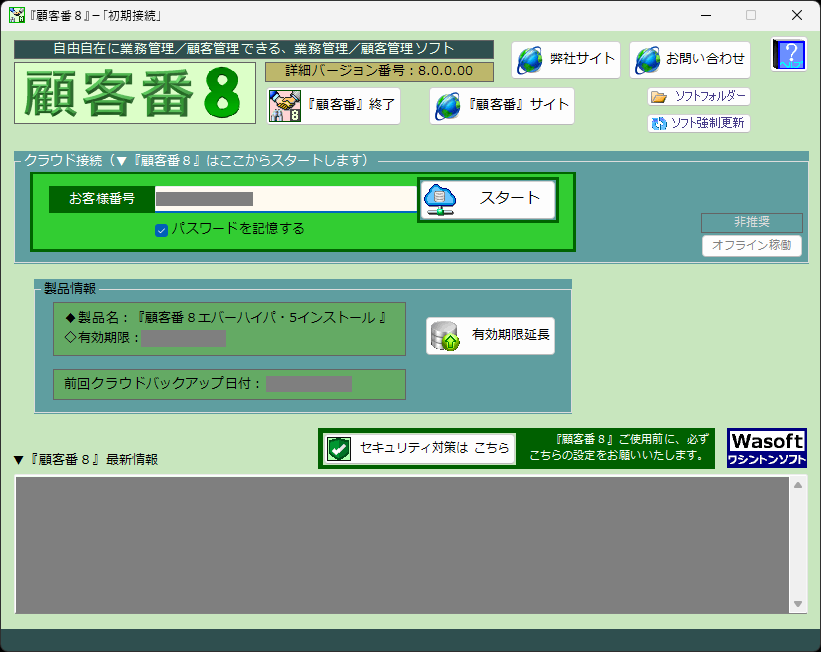The image size is (821, 652).
Task: Click the folder icon on ソフトフォルダー
Action: (x=659, y=97)
